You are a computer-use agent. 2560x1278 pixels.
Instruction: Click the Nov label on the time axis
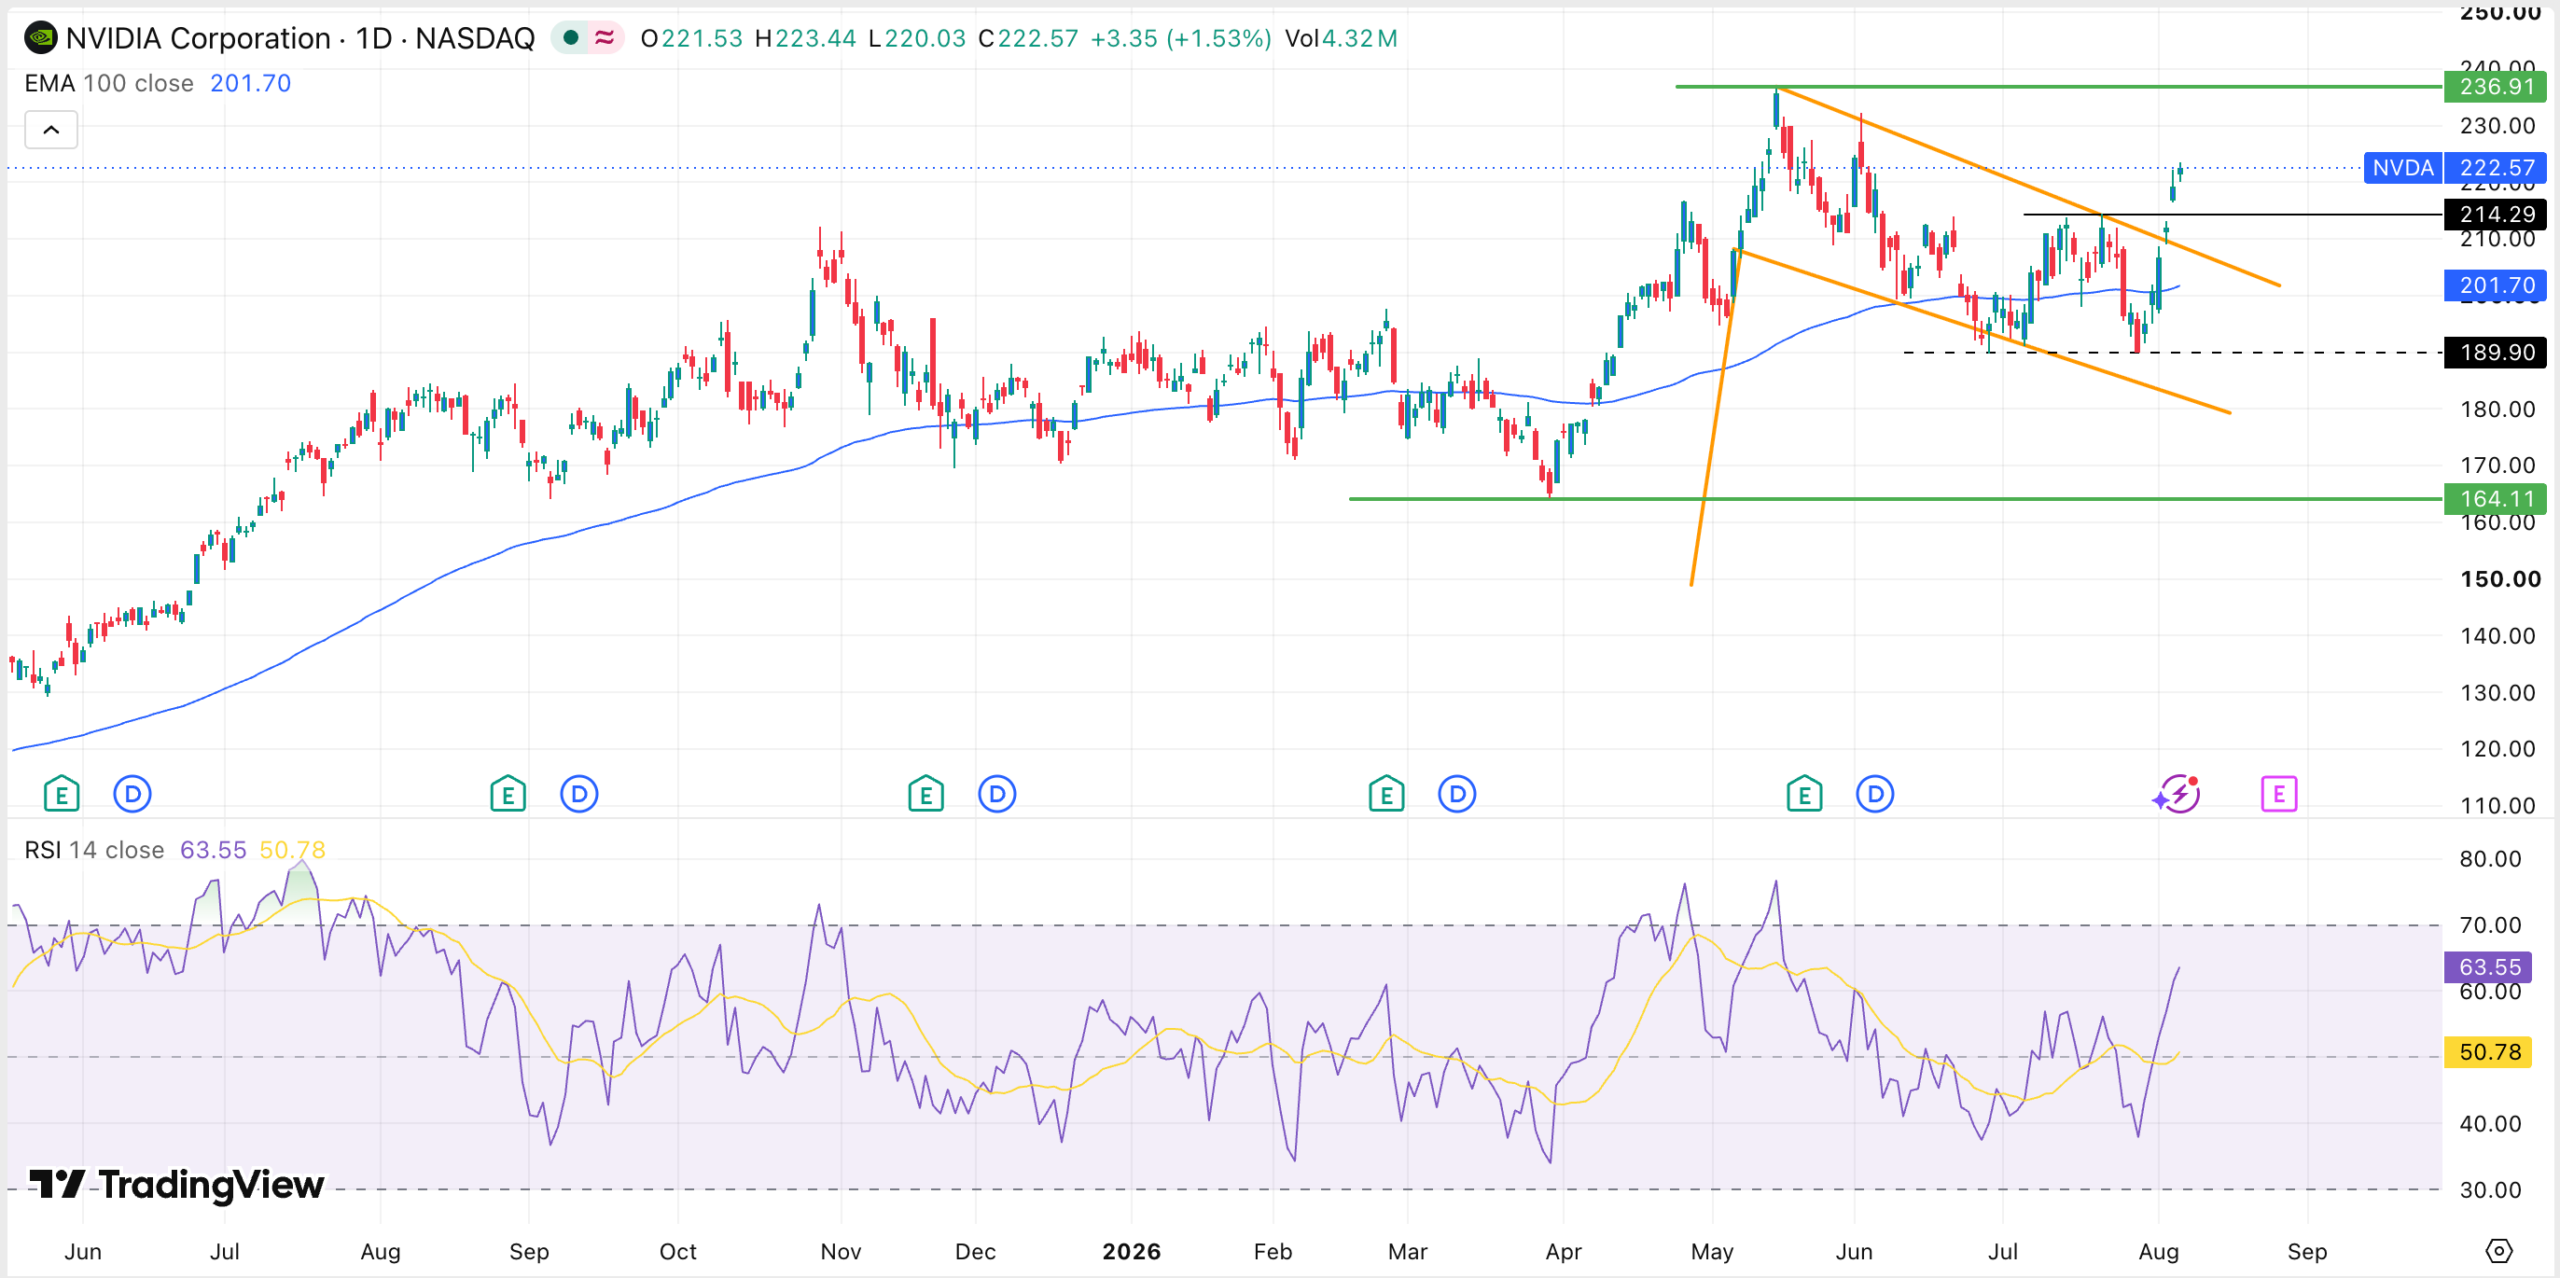click(841, 1251)
